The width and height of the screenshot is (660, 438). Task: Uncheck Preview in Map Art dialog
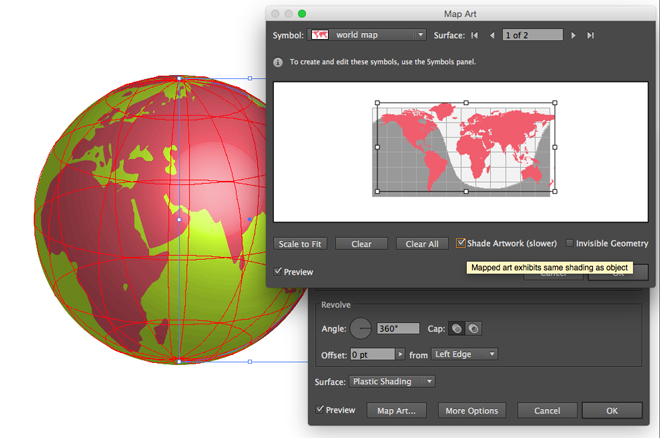coord(278,271)
